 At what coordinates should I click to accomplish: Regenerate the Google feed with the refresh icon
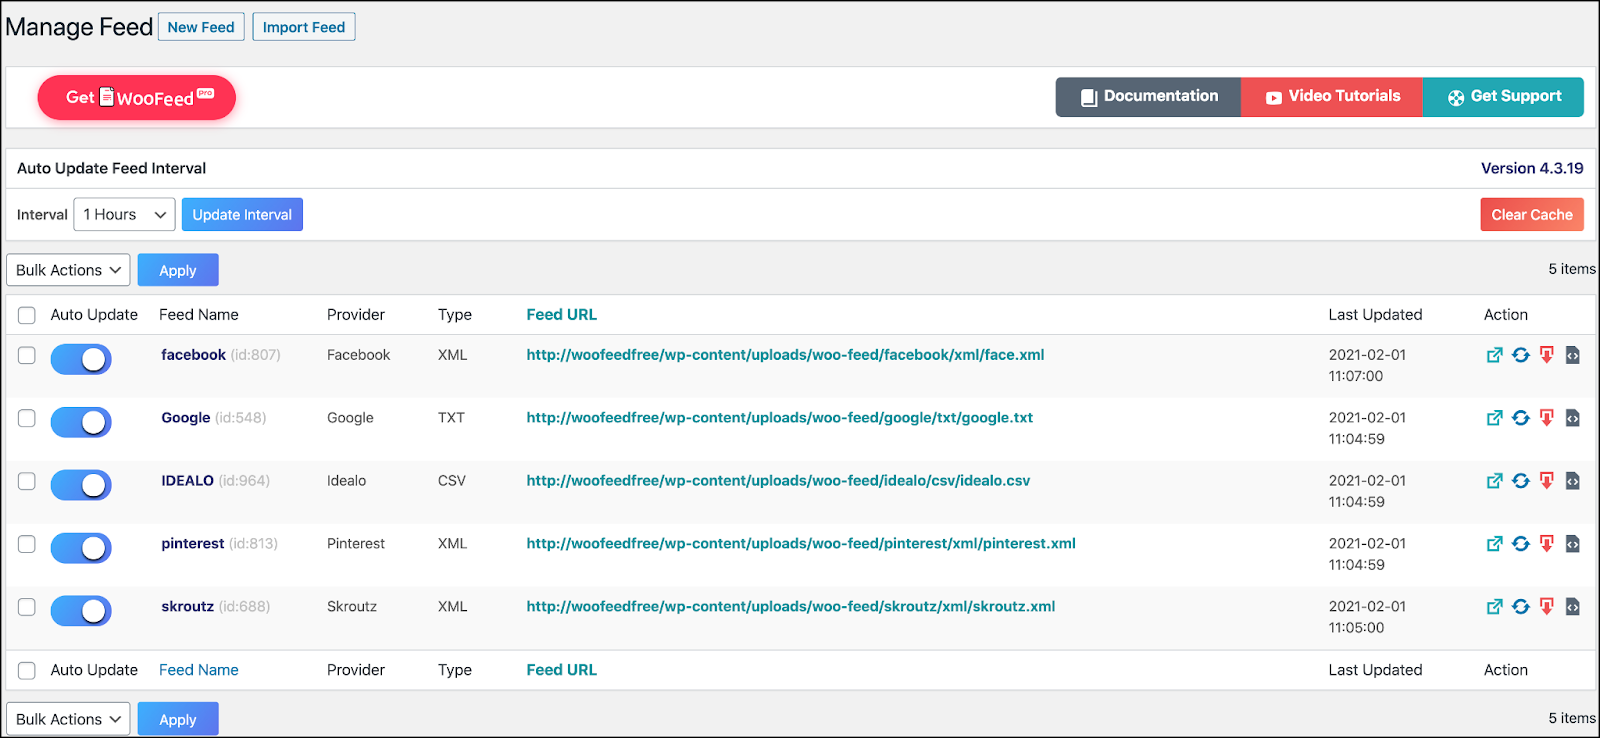click(x=1521, y=418)
